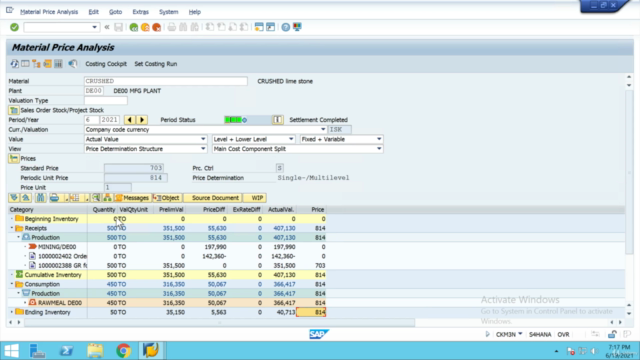
Task: Open the Main Cost Component Split dropdown
Action: pyautogui.click(x=379, y=149)
